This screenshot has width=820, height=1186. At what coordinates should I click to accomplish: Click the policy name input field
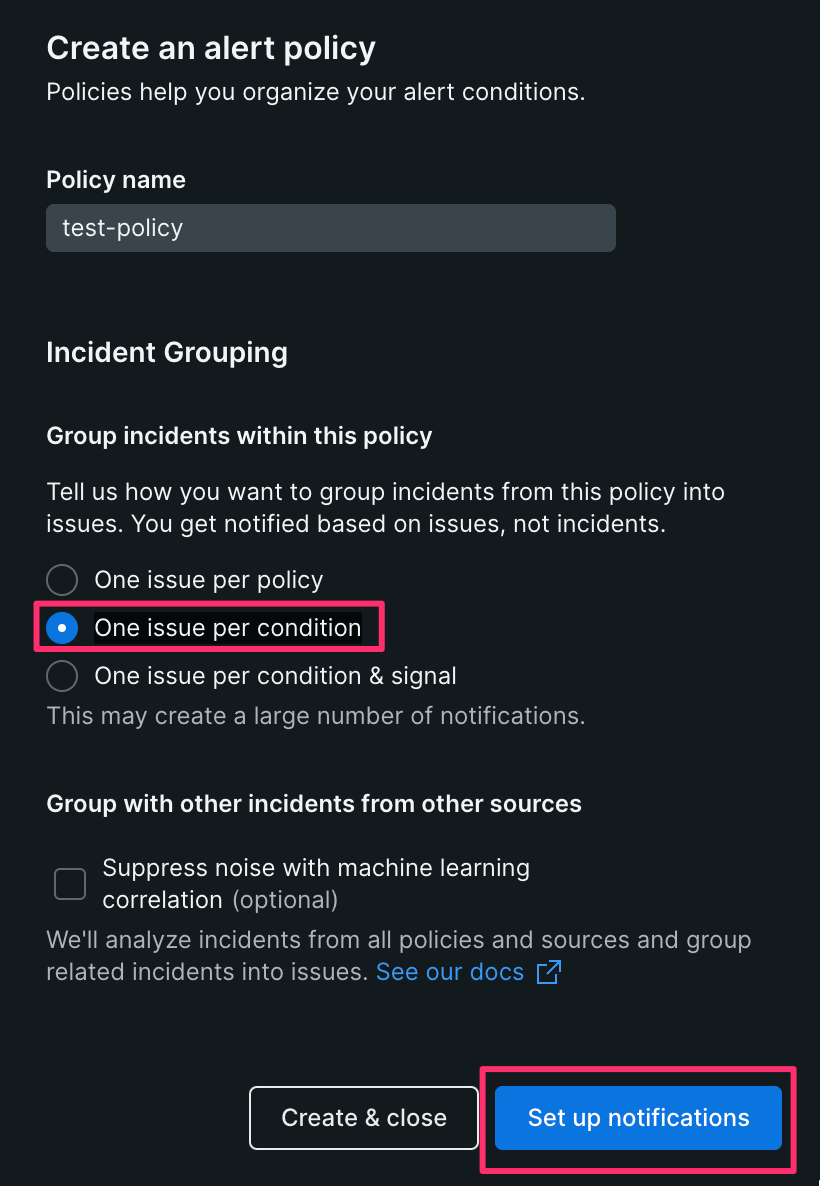[330, 228]
